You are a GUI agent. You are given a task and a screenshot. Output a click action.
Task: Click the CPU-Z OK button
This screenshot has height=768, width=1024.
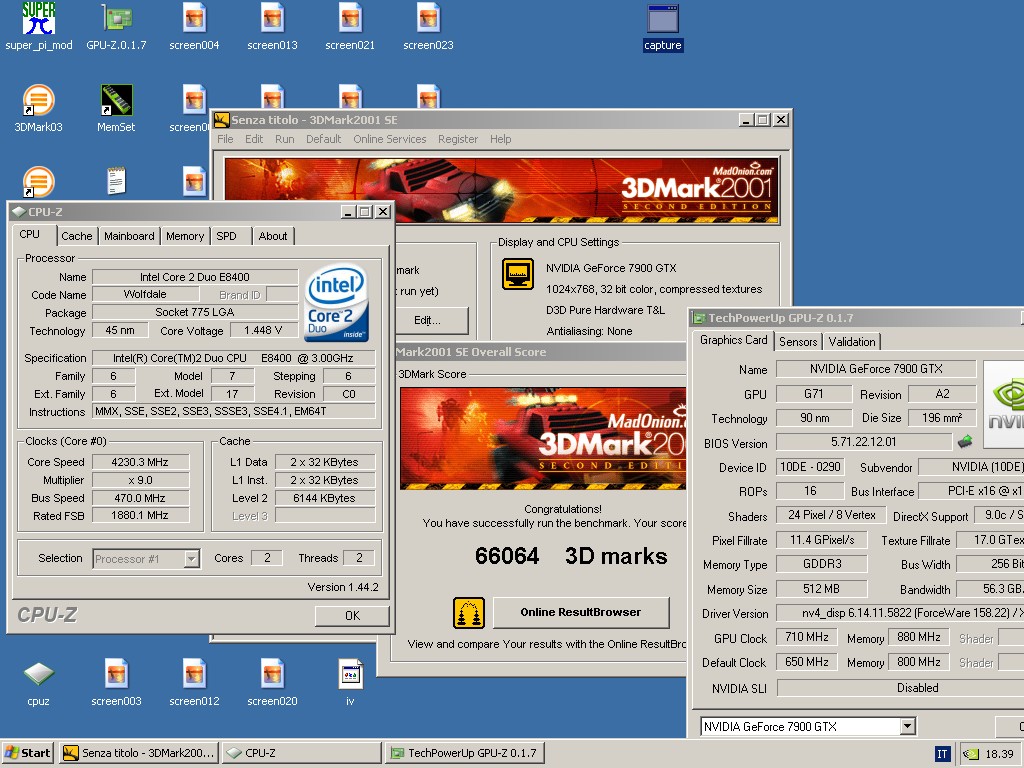click(x=352, y=615)
